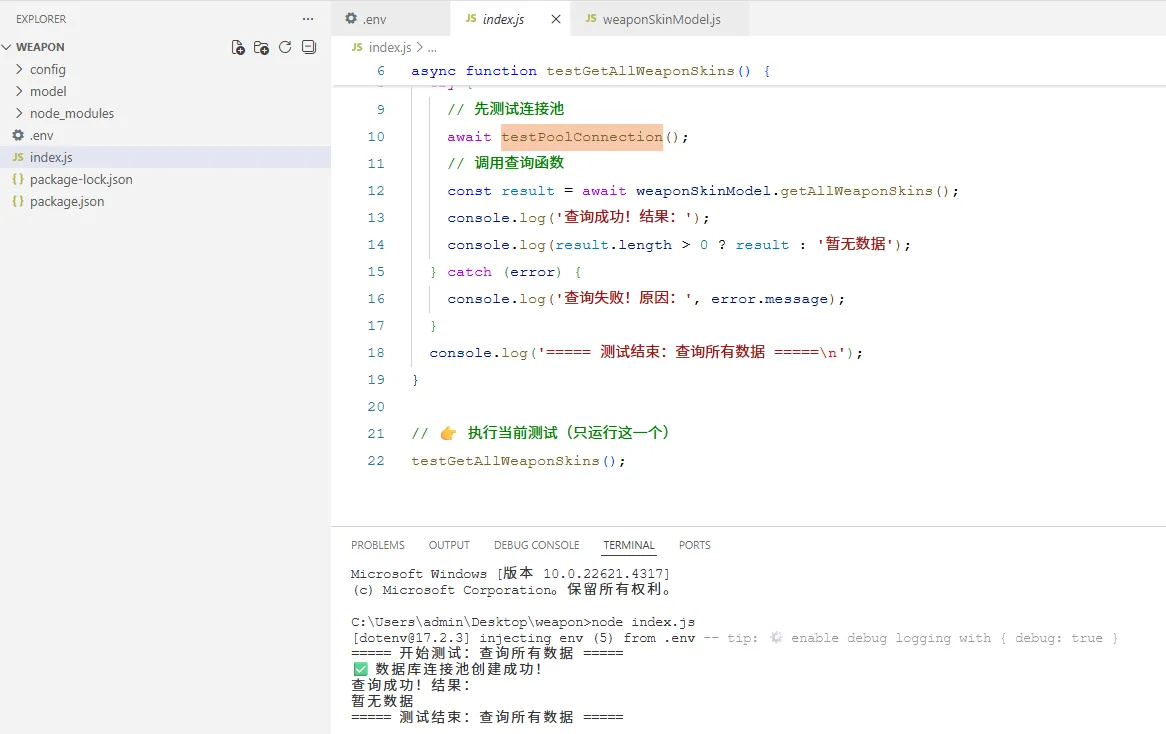Click the gear icon of .env in explorer
Screen dimensions: 1166x734
click(x=18, y=135)
